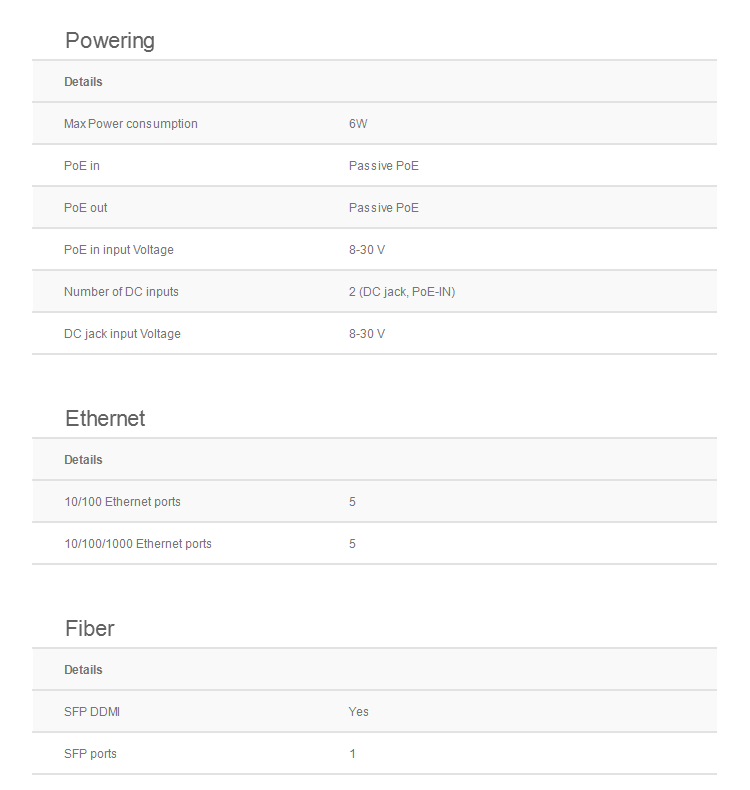Select the PoE in row label

[82, 166]
